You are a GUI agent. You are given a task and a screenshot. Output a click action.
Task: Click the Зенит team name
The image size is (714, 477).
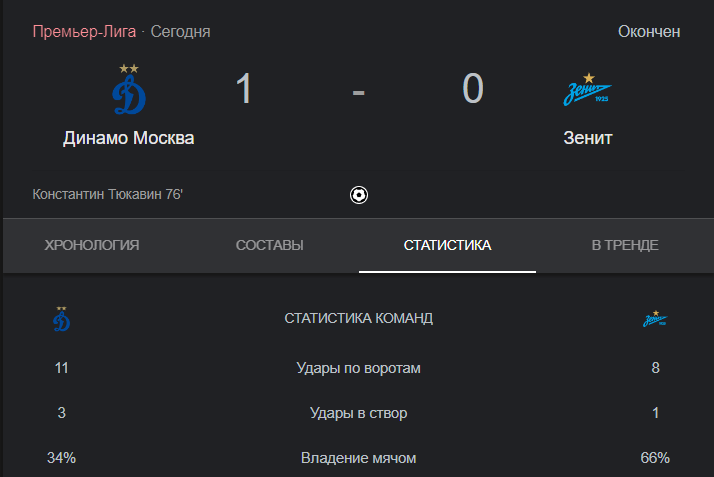(x=588, y=138)
